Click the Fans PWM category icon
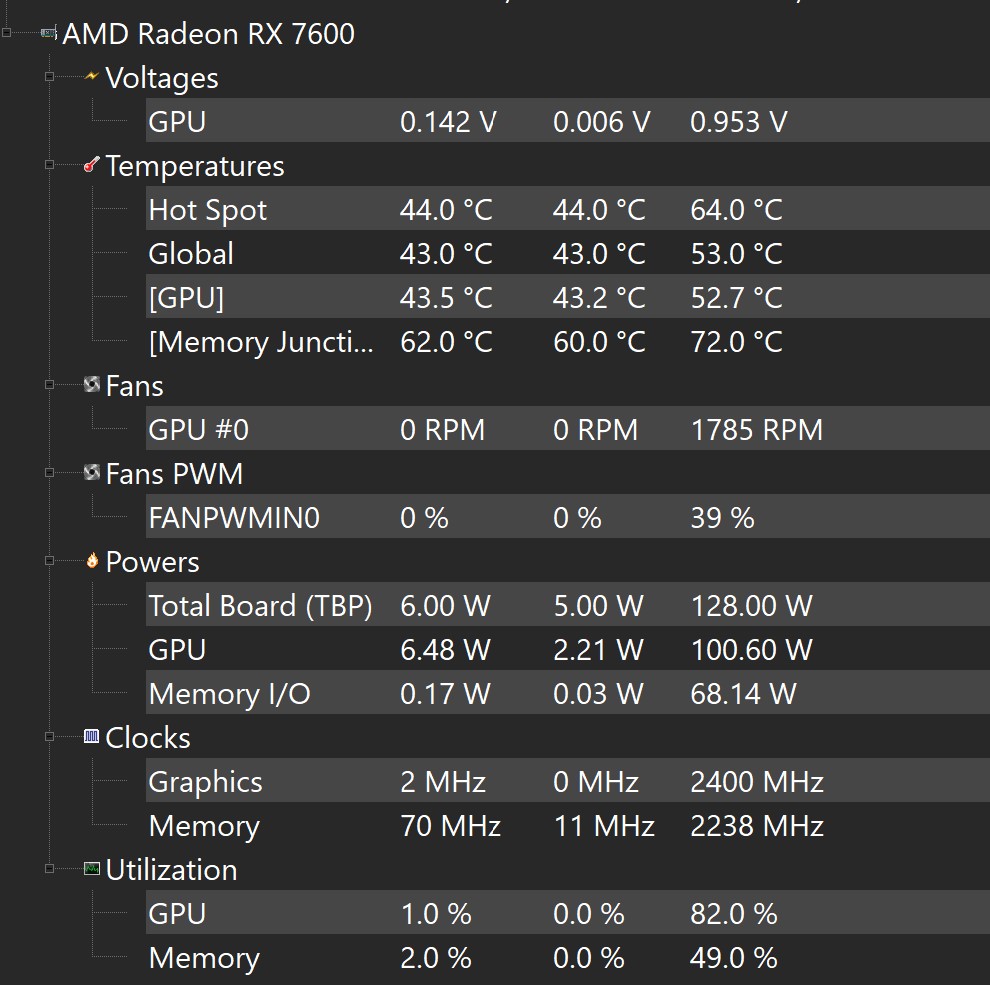The width and height of the screenshot is (990, 985). pos(92,473)
